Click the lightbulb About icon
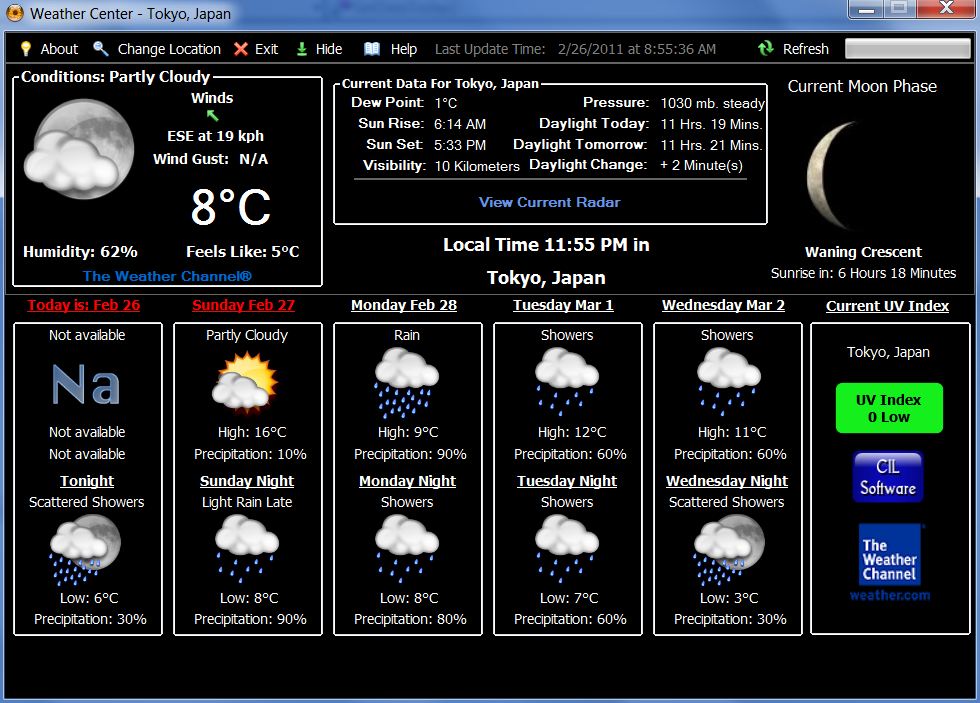Viewport: 980px width, 703px height. (x=26, y=49)
